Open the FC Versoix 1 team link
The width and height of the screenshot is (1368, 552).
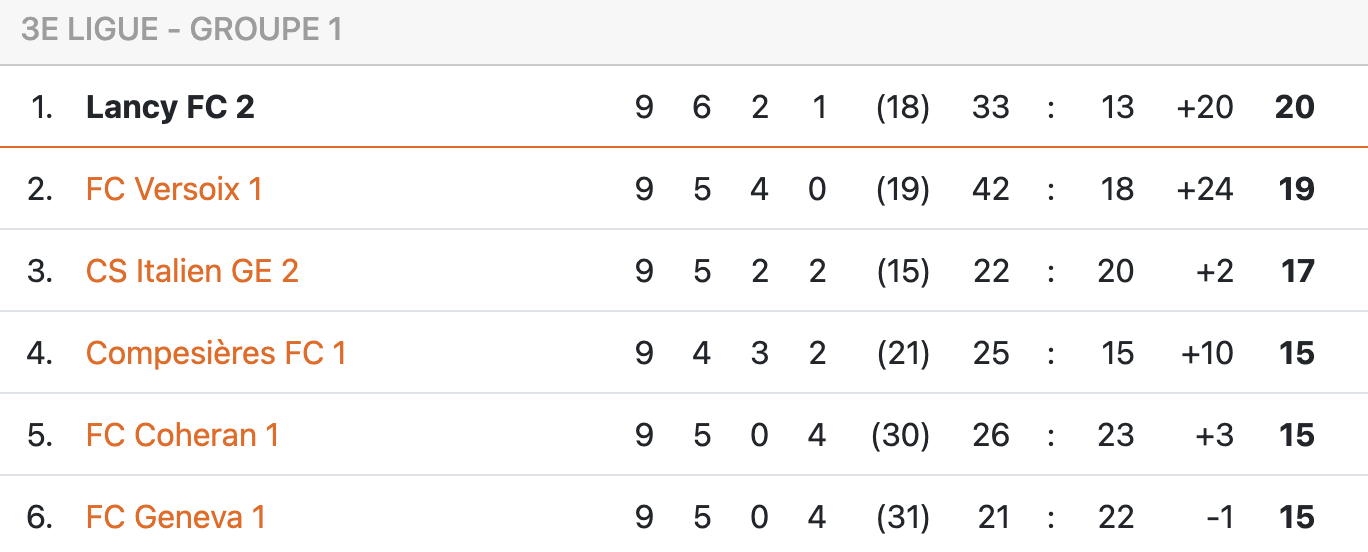coord(174,189)
